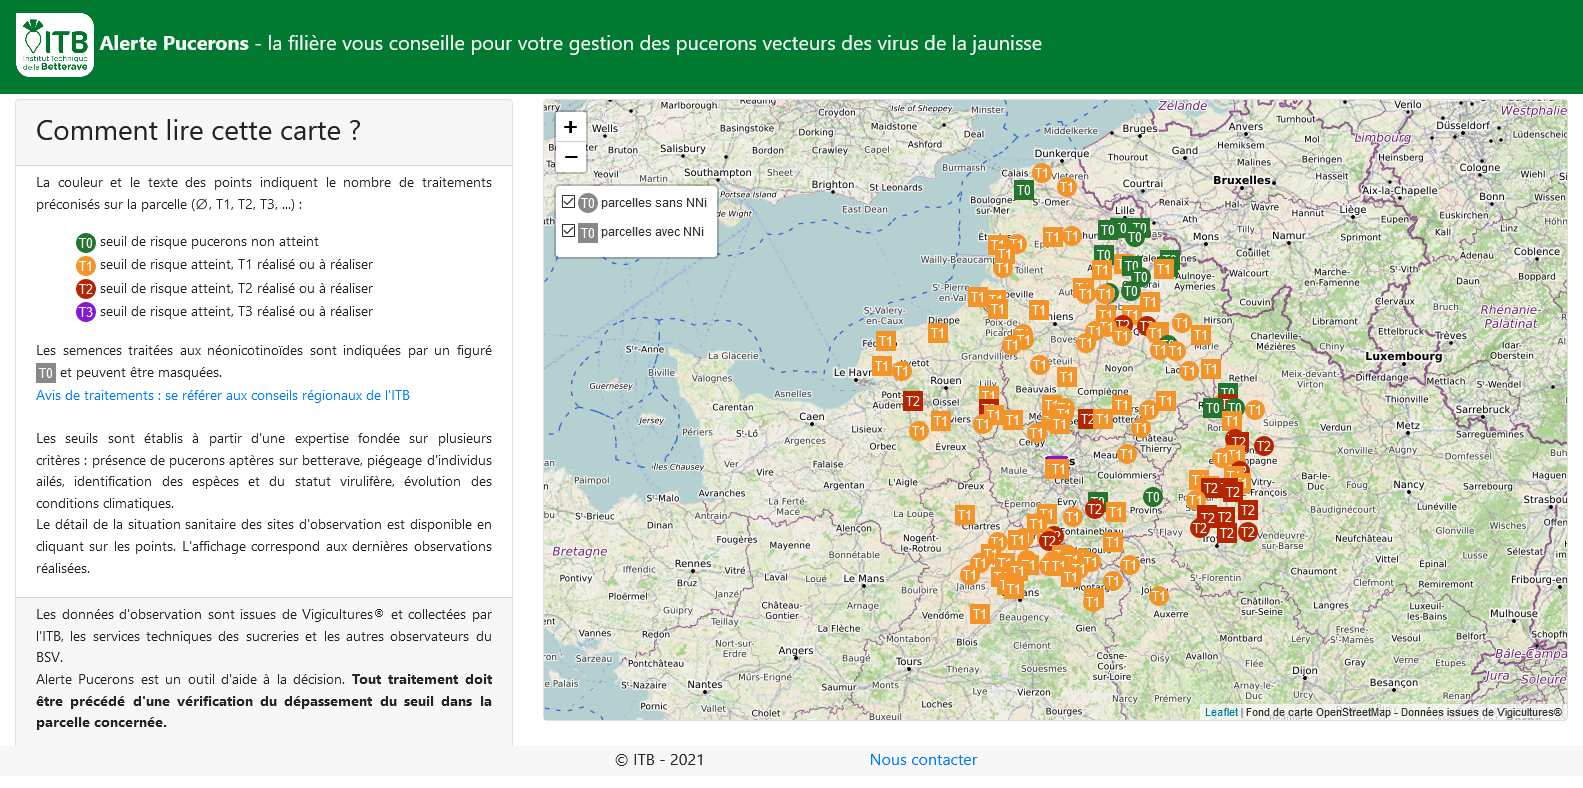Click the T0 green circle marker near Provins
Image resolution: width=1583 pixels, height=788 pixels.
(1152, 497)
